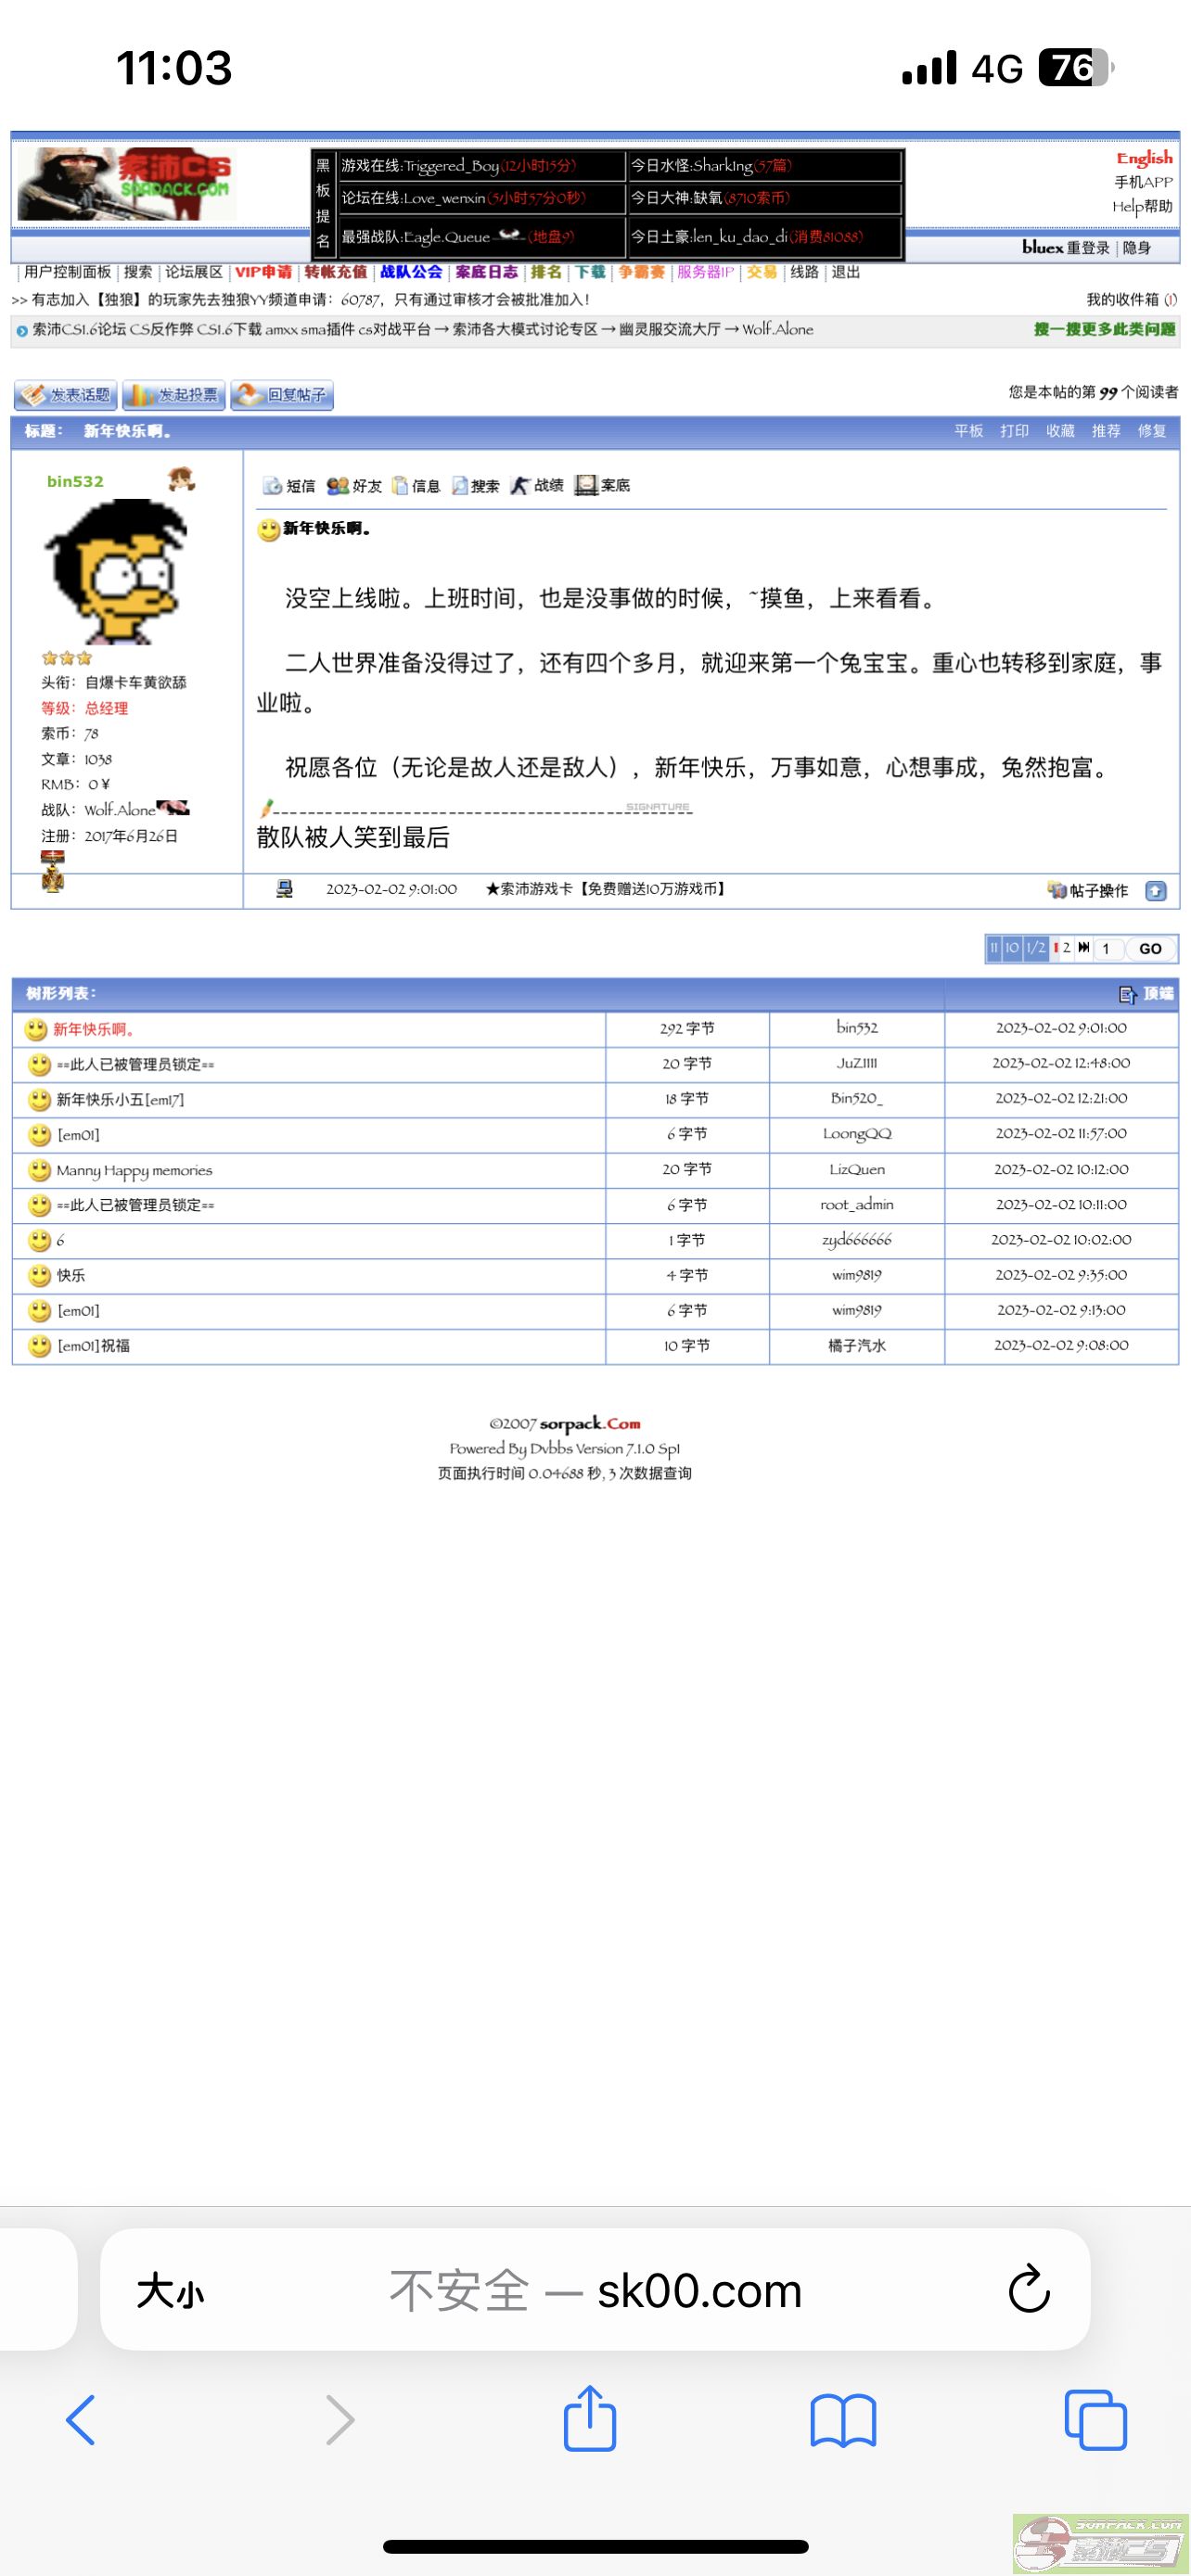Click the sorpack.Com footer link
Screen dimensions: 1191x2576
[x=590, y=1423]
